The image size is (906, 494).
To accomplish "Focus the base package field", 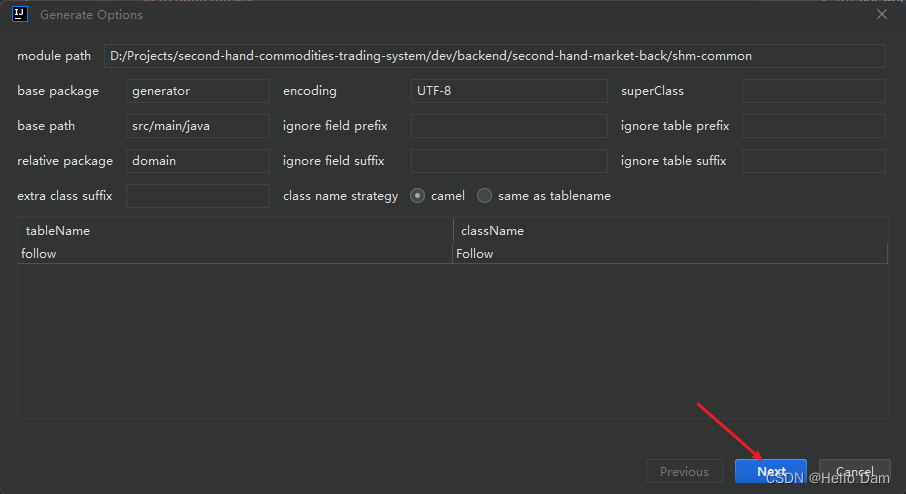I will tap(198, 91).
